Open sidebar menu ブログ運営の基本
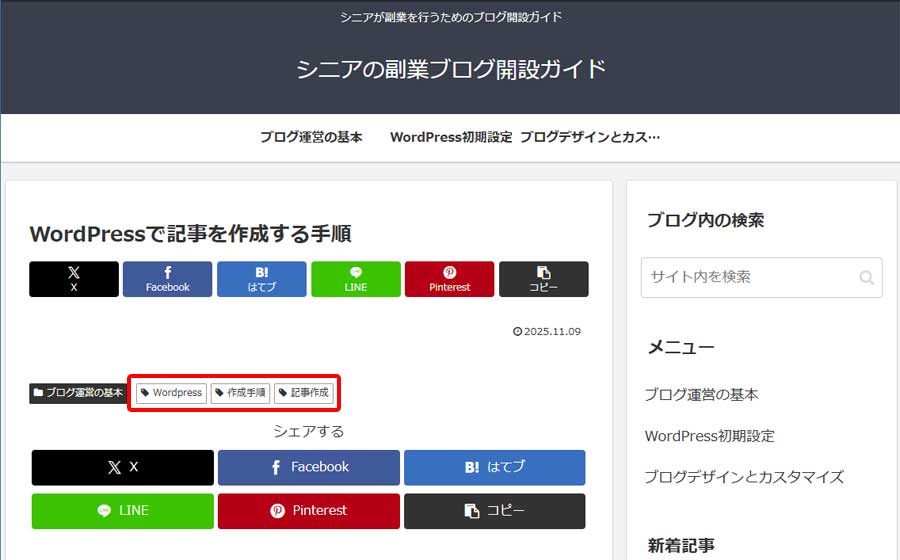 pyautogui.click(x=701, y=395)
